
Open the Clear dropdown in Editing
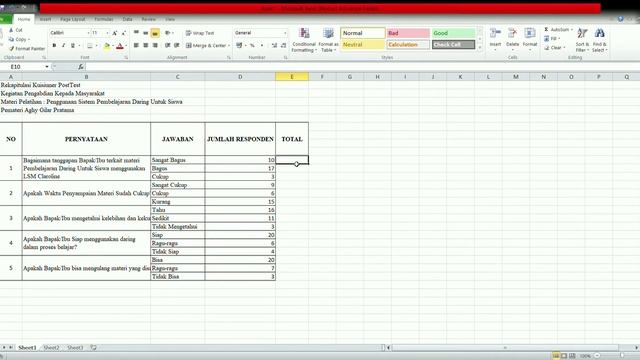click(x=555, y=48)
